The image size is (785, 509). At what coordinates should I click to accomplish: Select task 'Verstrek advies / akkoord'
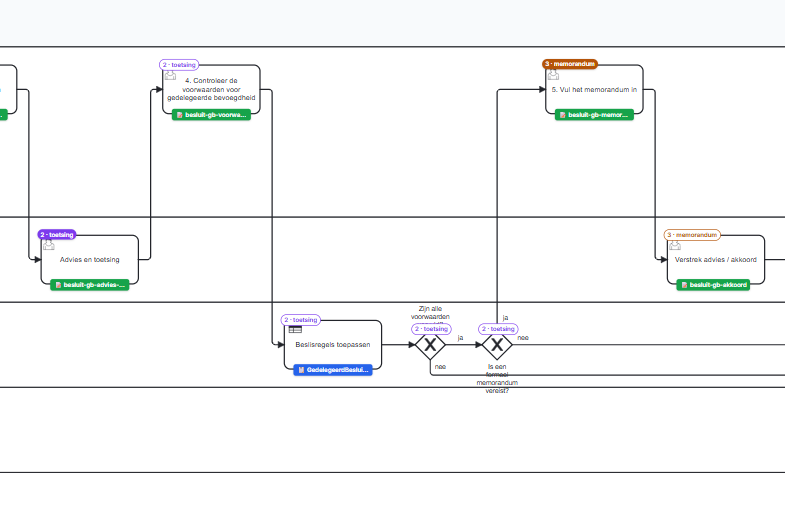[x=716, y=260]
